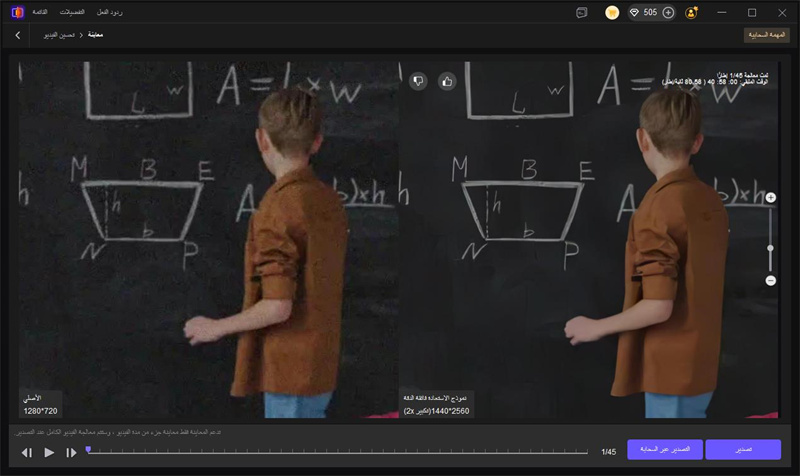Viewport: 800px width, 476px height.
Task: Click the vertical zoom slider handle
Action: (x=770, y=248)
